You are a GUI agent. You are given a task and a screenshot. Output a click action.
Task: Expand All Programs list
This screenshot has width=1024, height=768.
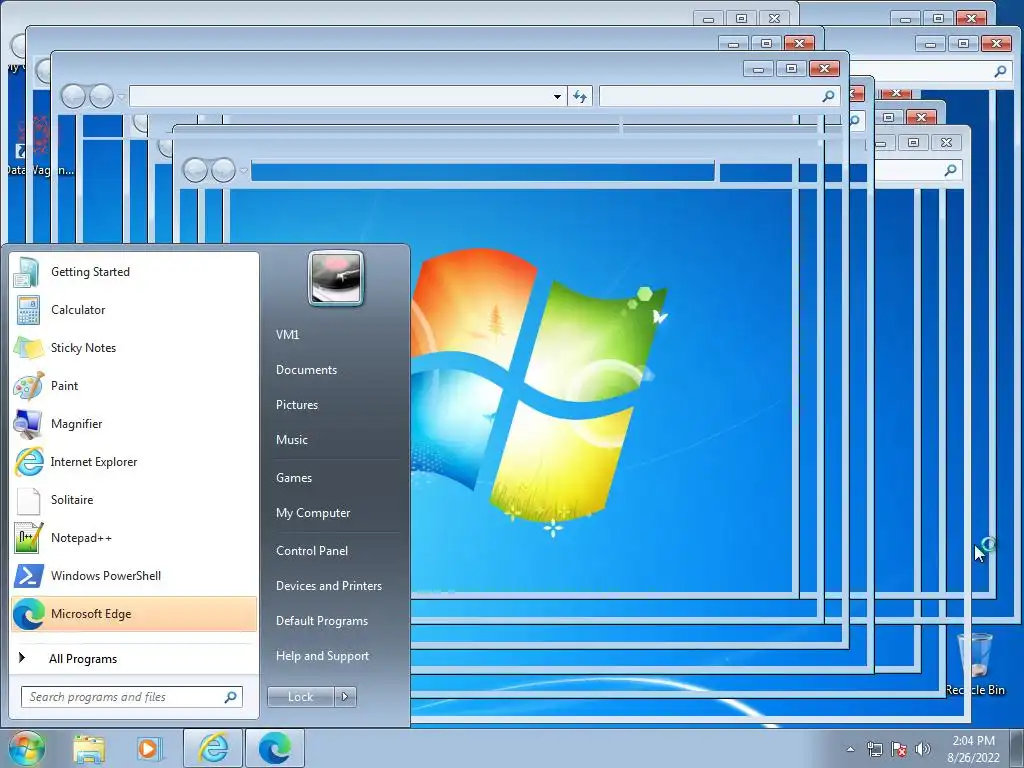coord(135,658)
